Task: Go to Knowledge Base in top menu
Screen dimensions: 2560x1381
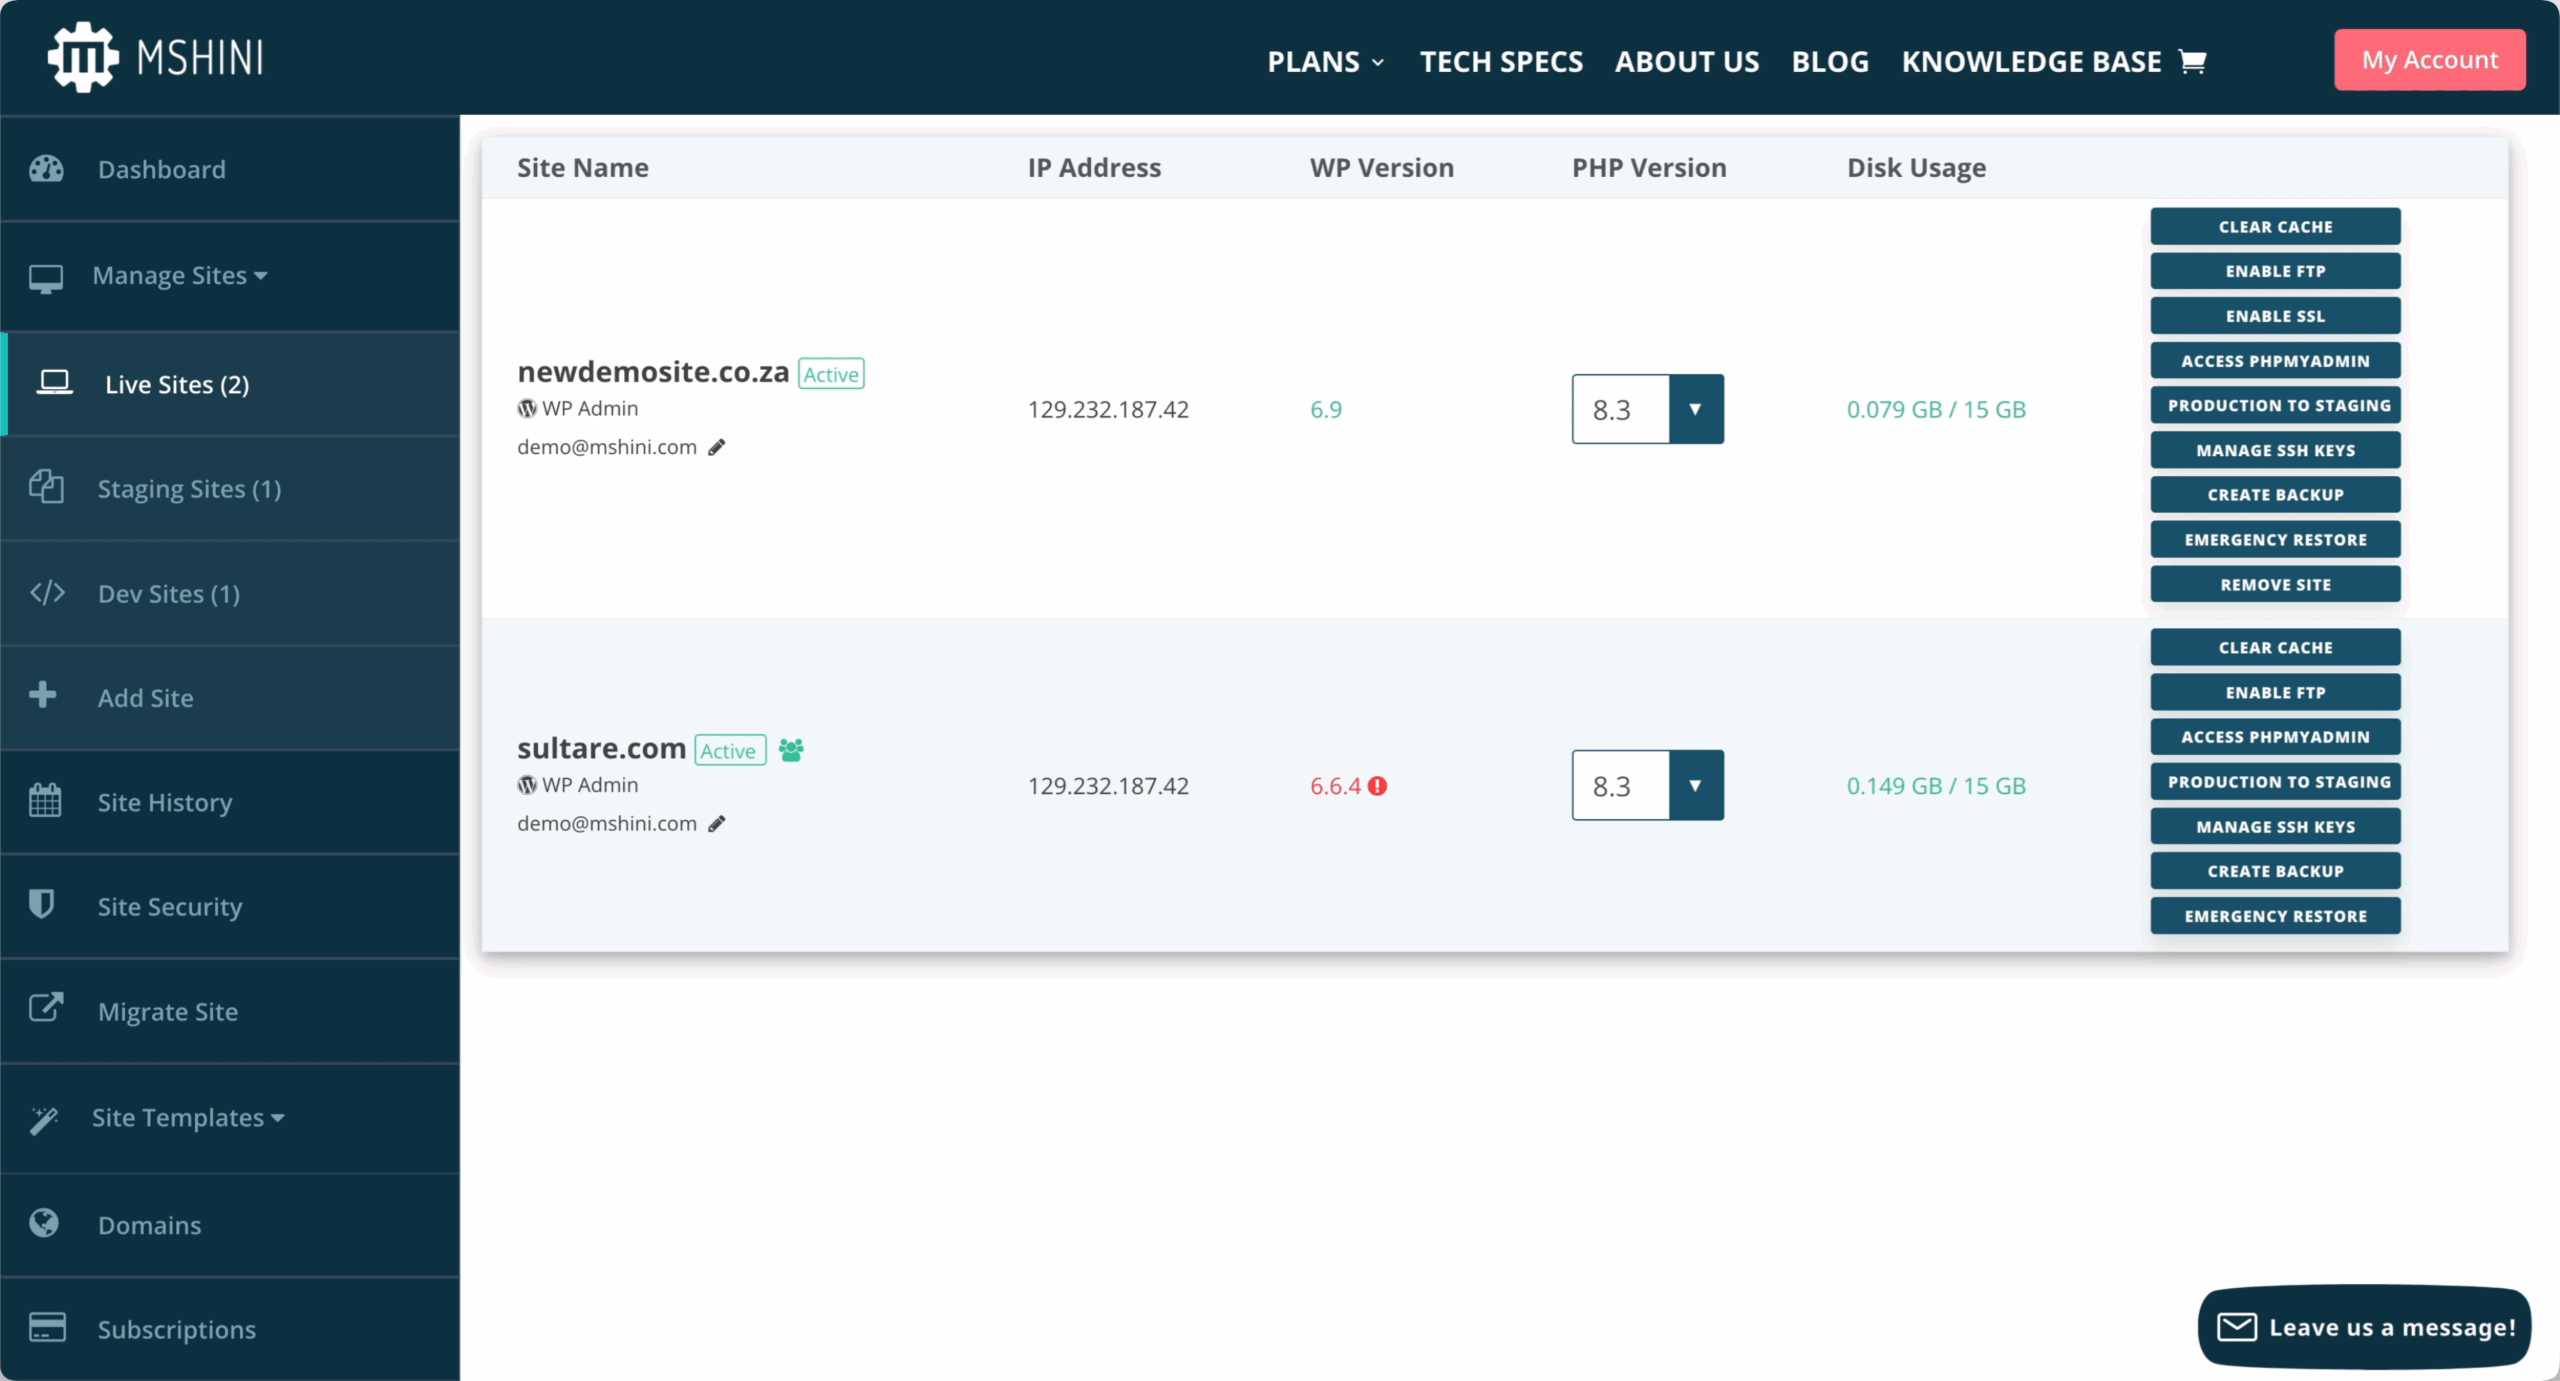Action: [2031, 62]
